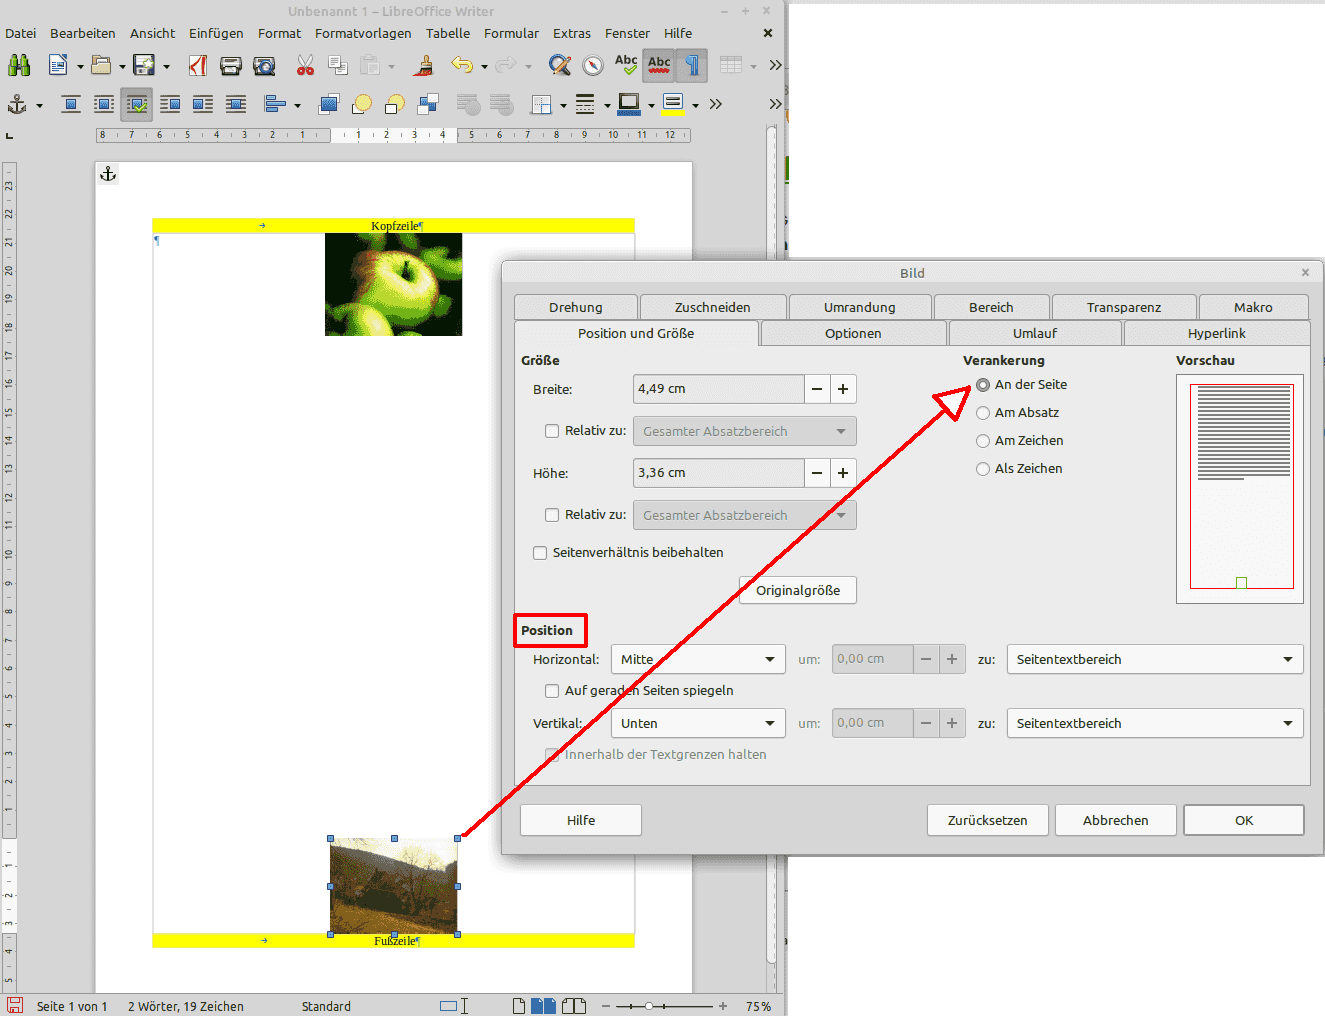Confirm dialog with OK button
The width and height of the screenshot is (1325, 1016).
tap(1244, 820)
